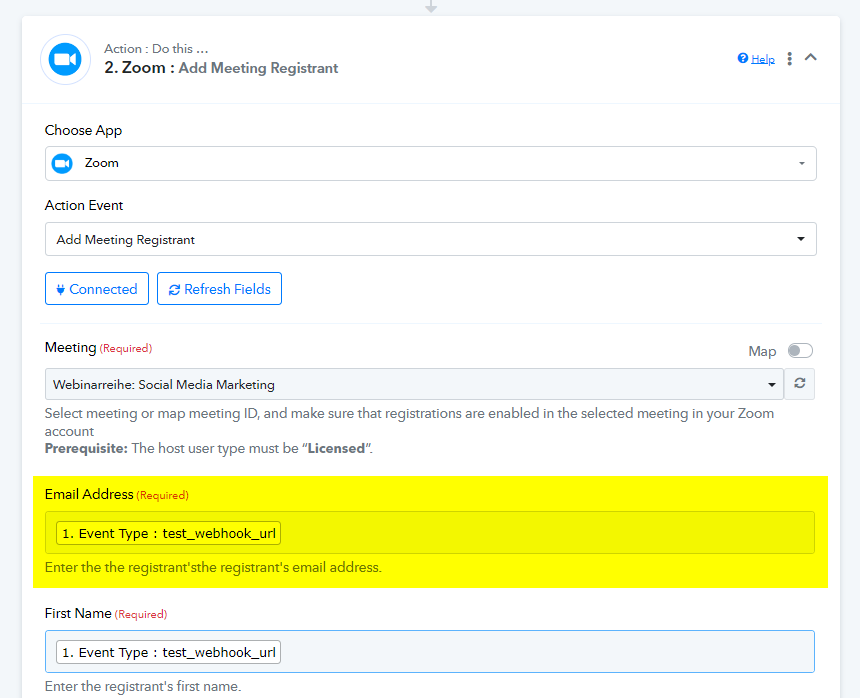Click the Meeting dropdown caret arrow
Image resolution: width=860 pixels, height=698 pixels.
coord(772,384)
